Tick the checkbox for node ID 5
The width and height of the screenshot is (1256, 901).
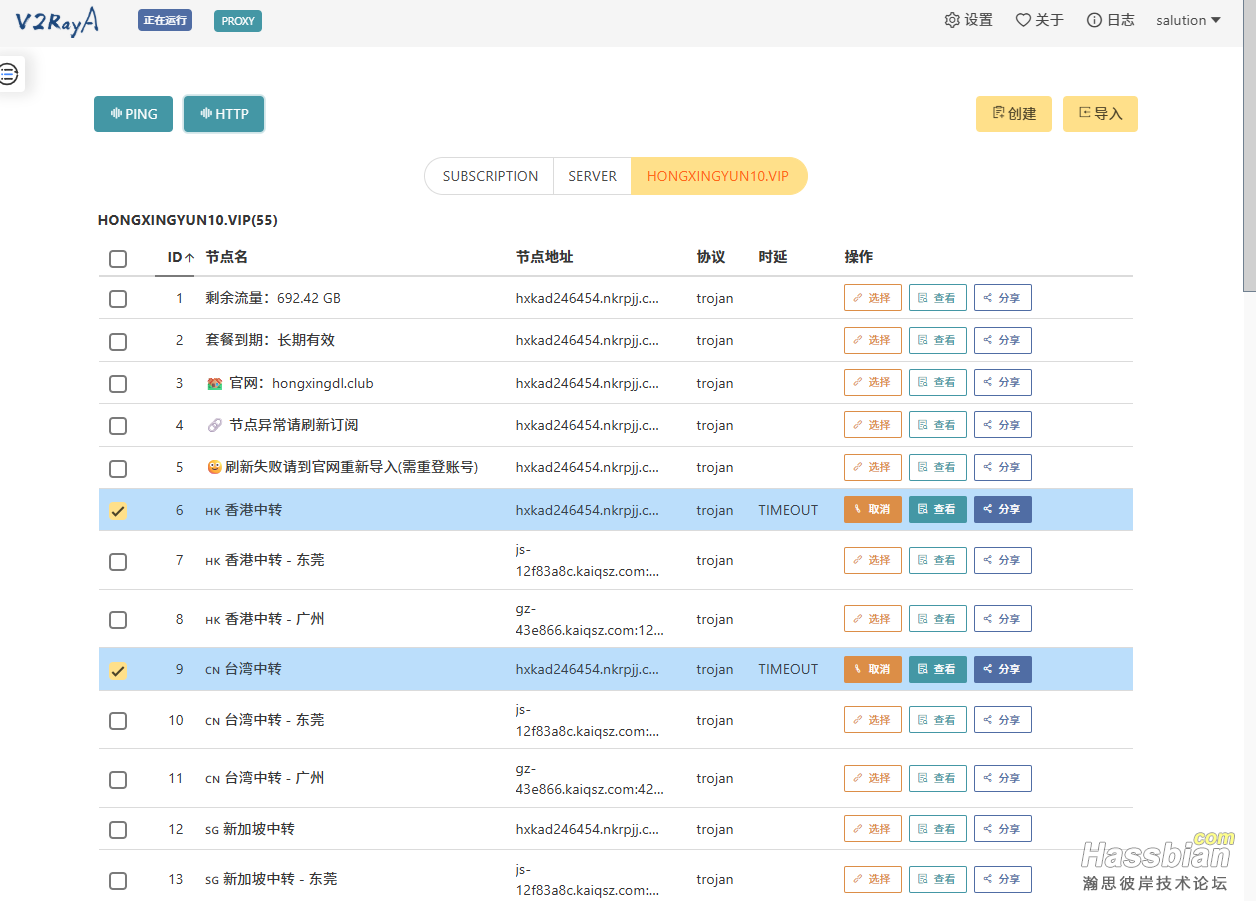pos(118,469)
